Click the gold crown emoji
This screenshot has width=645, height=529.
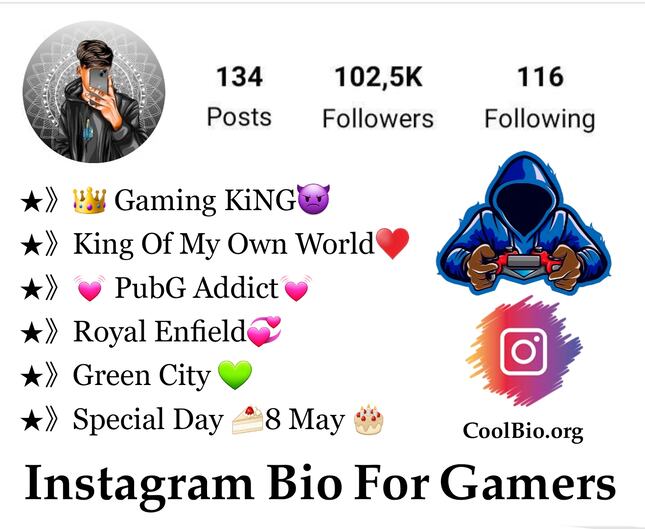(89, 200)
